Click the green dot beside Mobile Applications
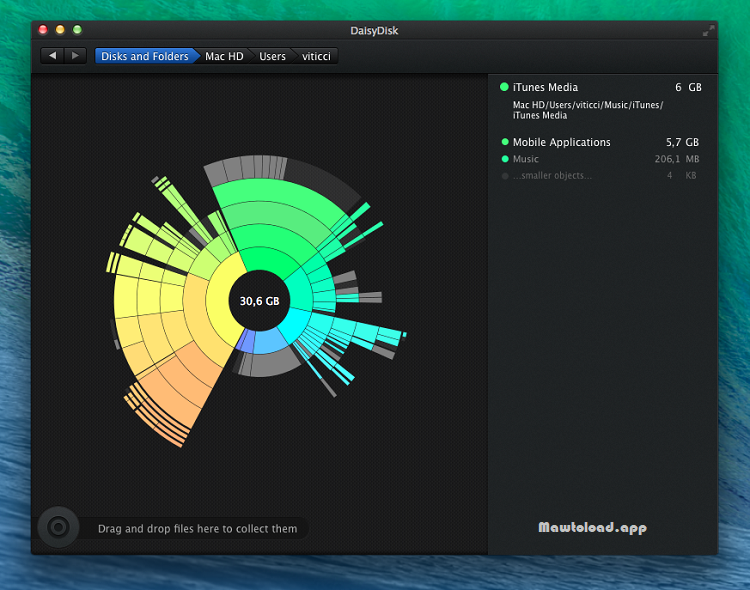This screenshot has height=590, width=750. point(505,142)
